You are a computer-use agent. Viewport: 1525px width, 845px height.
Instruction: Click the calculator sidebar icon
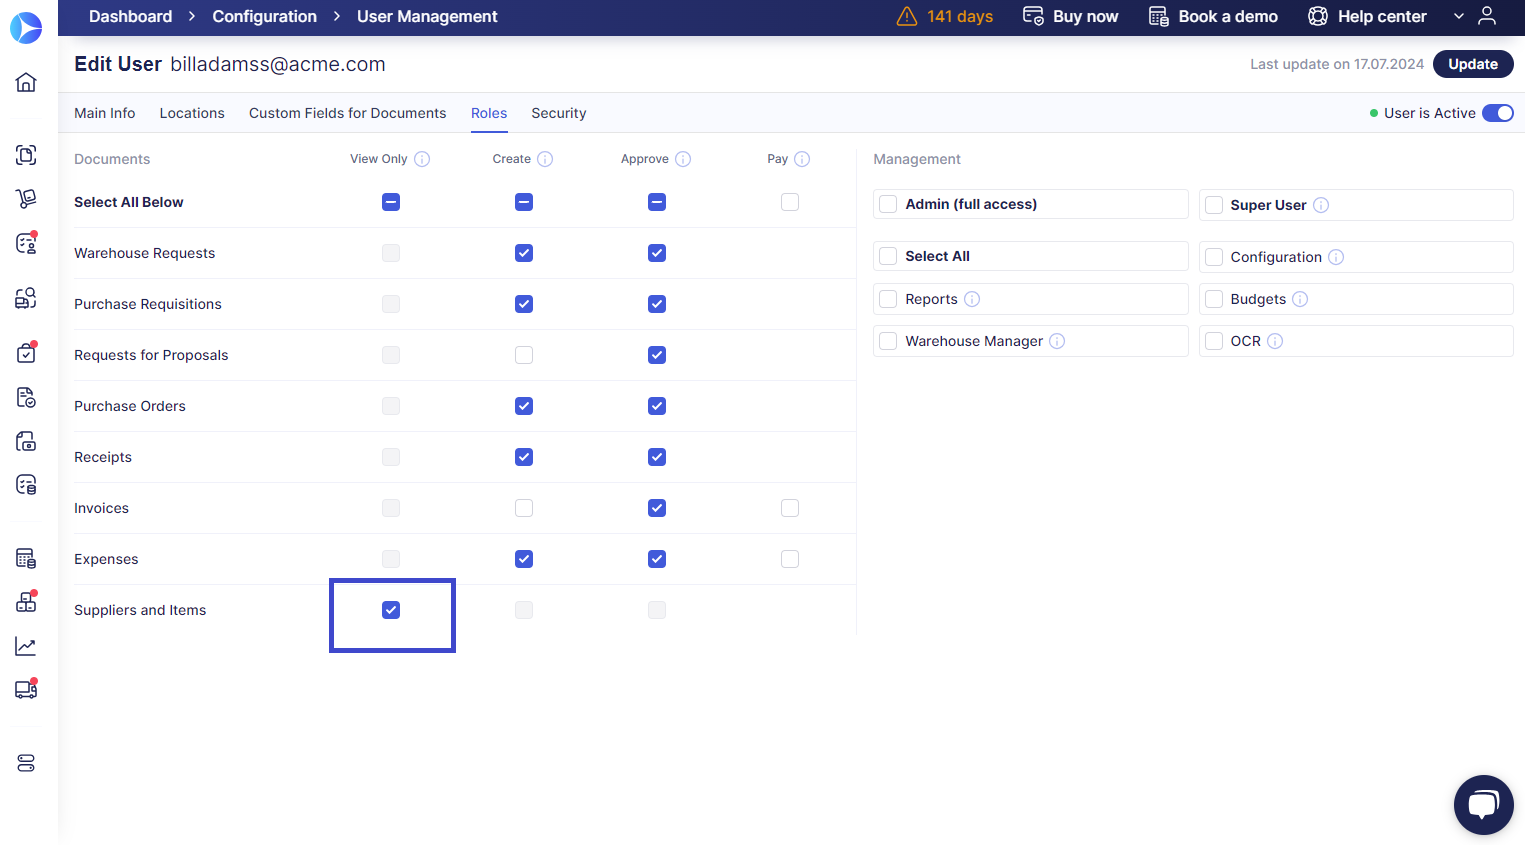(26, 558)
